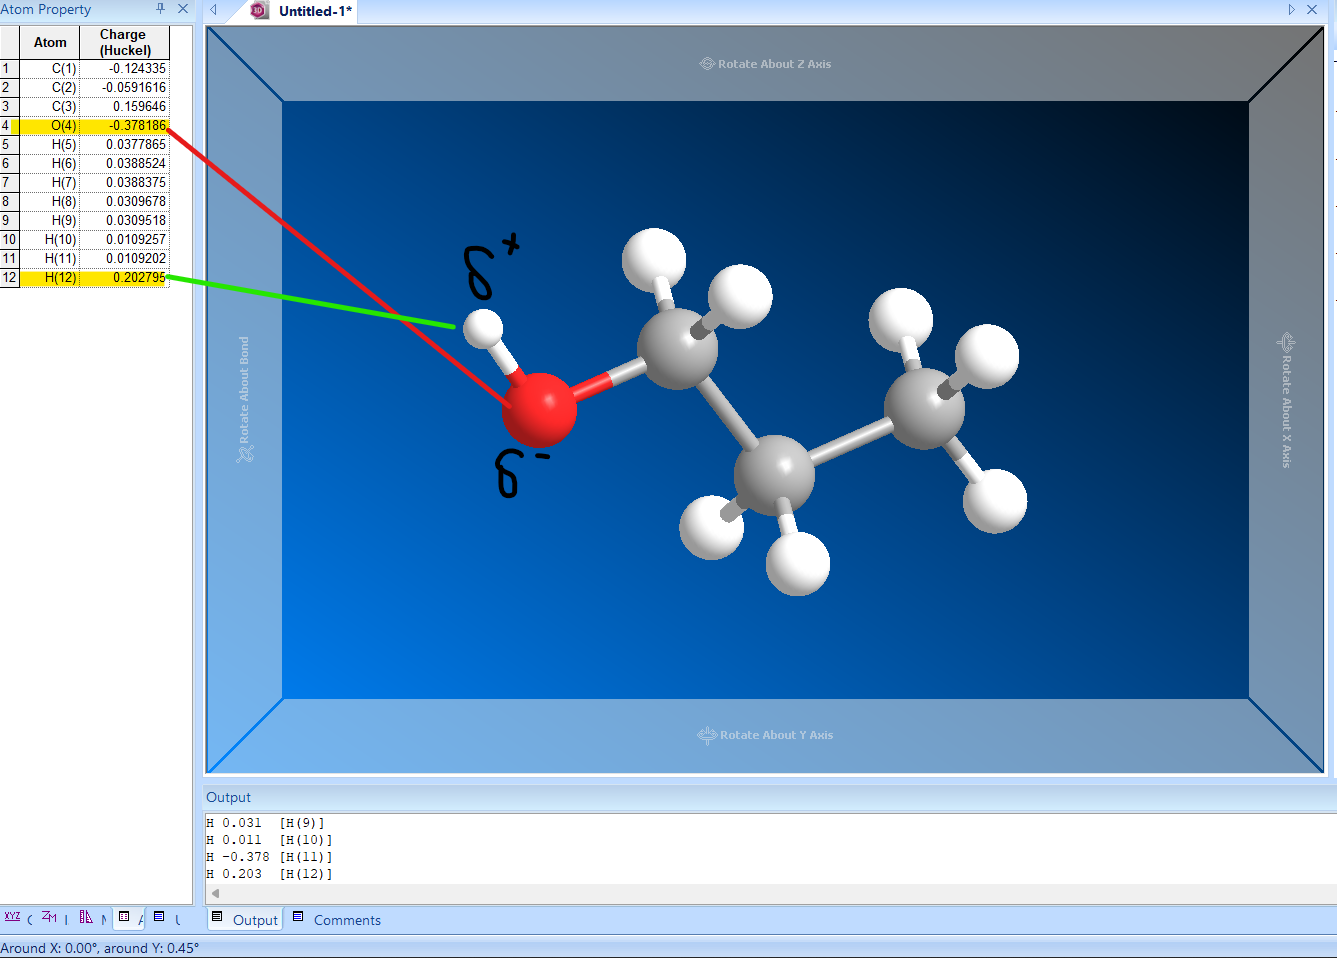Click charge value 0.0388375
Viewport: 1337px width, 958px height.
point(125,183)
